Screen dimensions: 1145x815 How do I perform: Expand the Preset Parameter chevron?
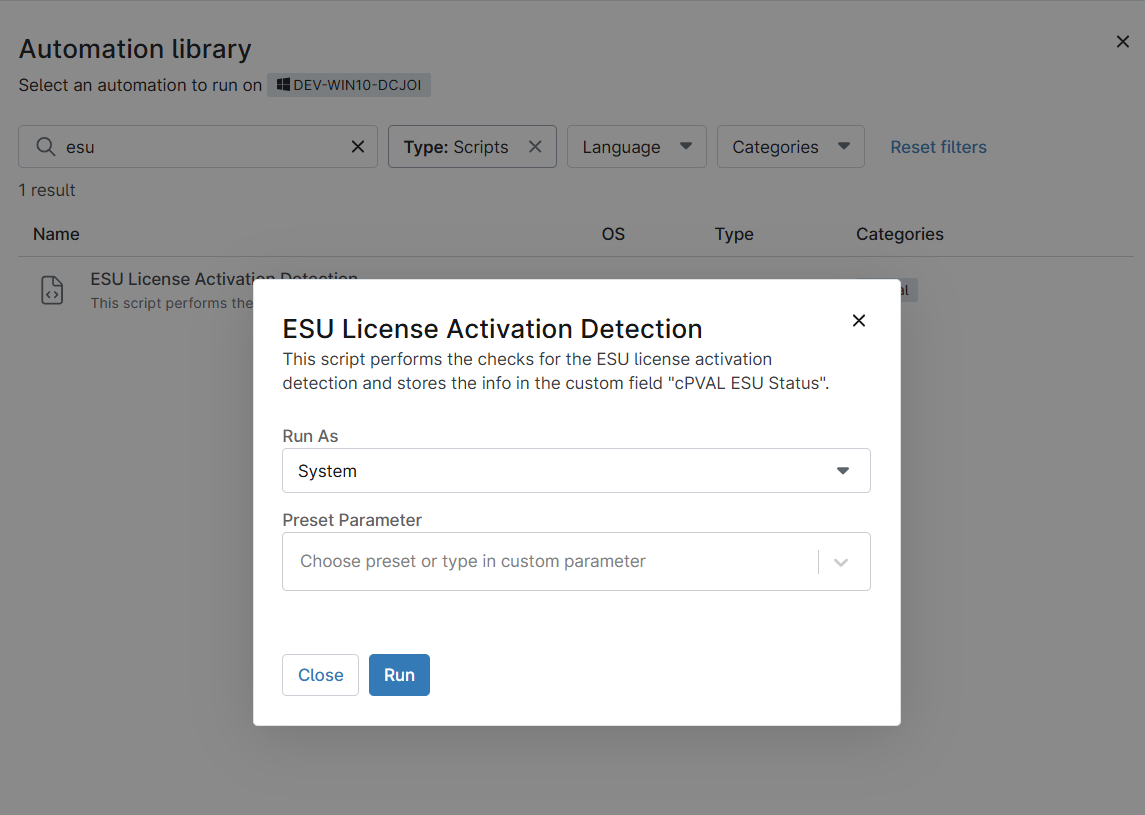(841, 562)
